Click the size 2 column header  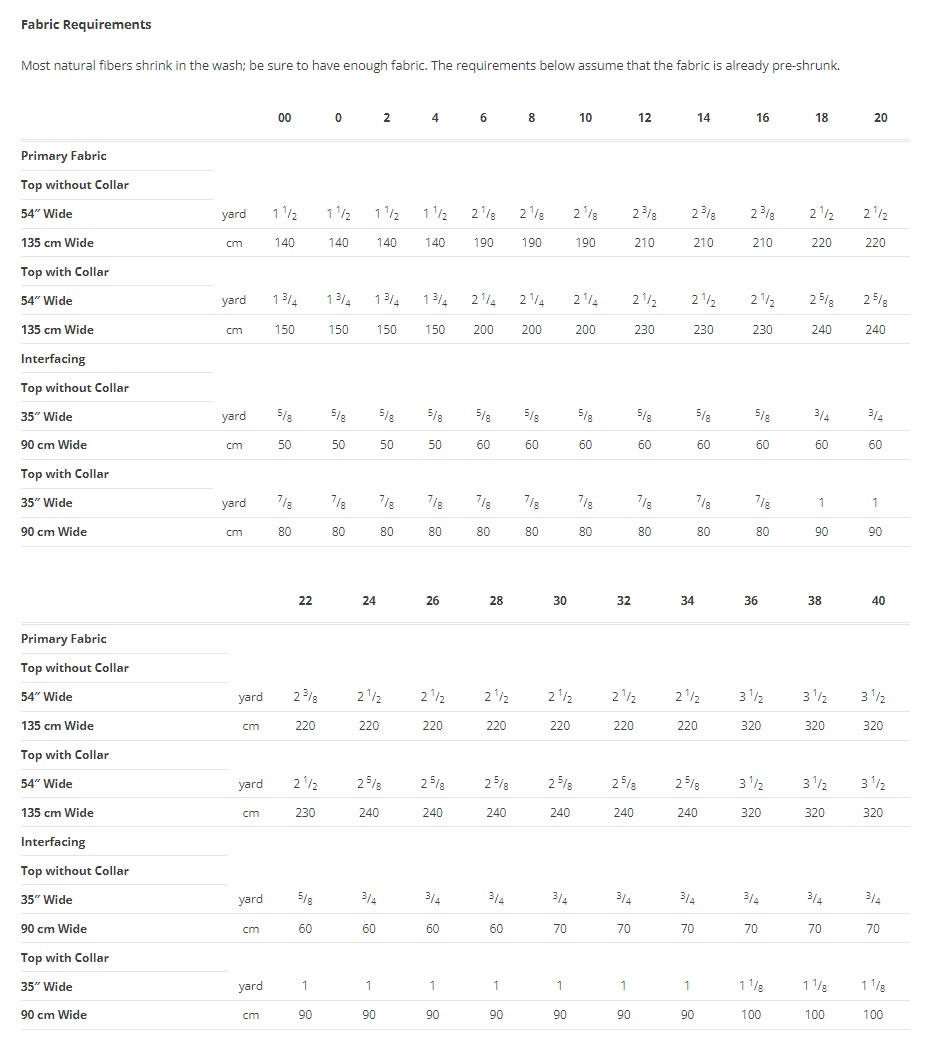click(x=387, y=118)
